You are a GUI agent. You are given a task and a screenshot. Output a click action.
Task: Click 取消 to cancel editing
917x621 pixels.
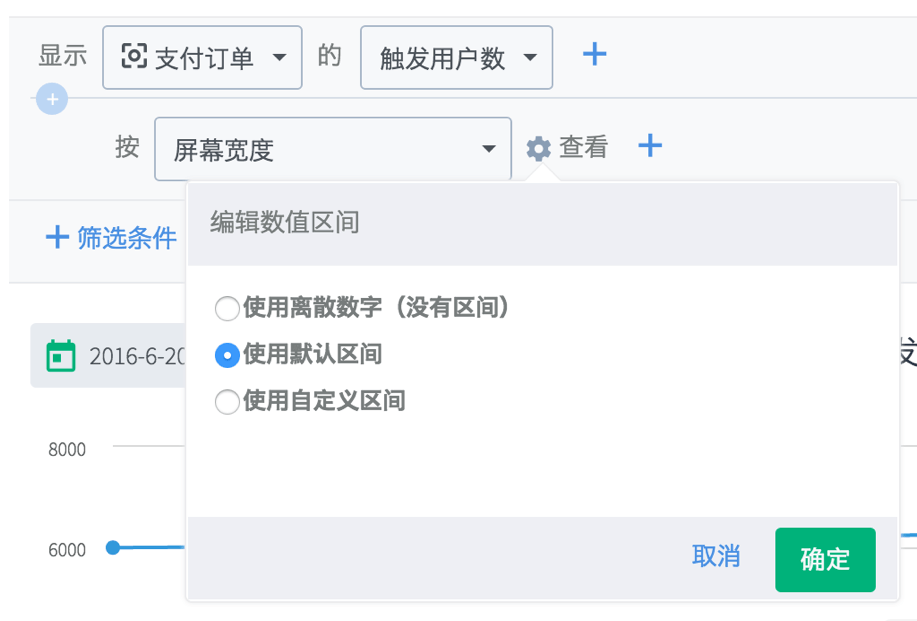tap(716, 557)
